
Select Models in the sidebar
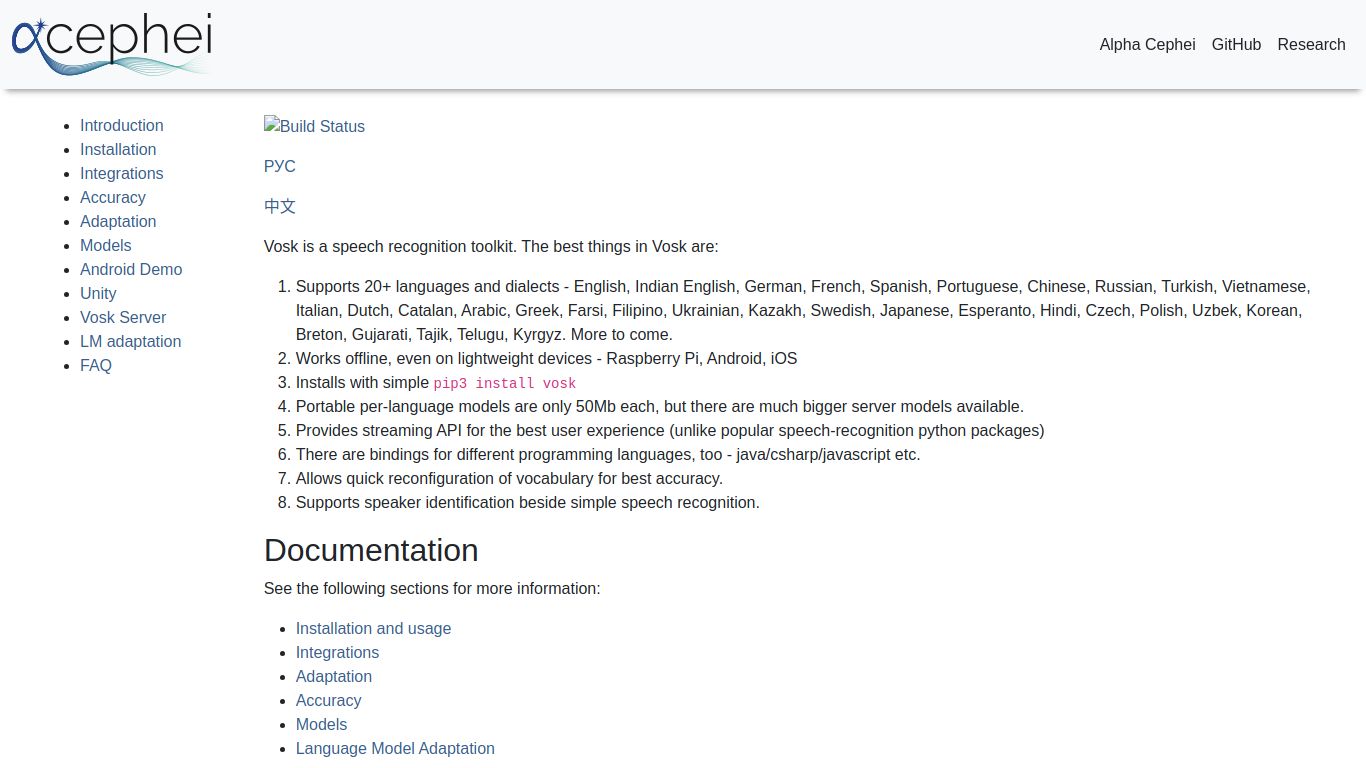105,245
